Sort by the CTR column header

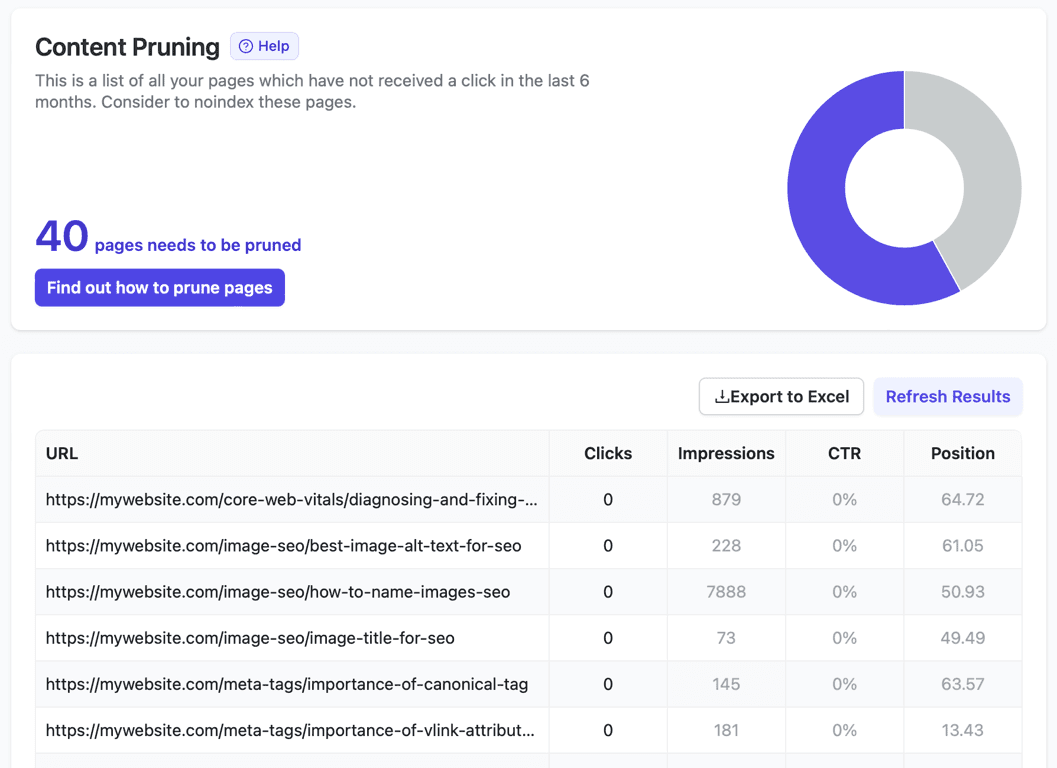845,454
